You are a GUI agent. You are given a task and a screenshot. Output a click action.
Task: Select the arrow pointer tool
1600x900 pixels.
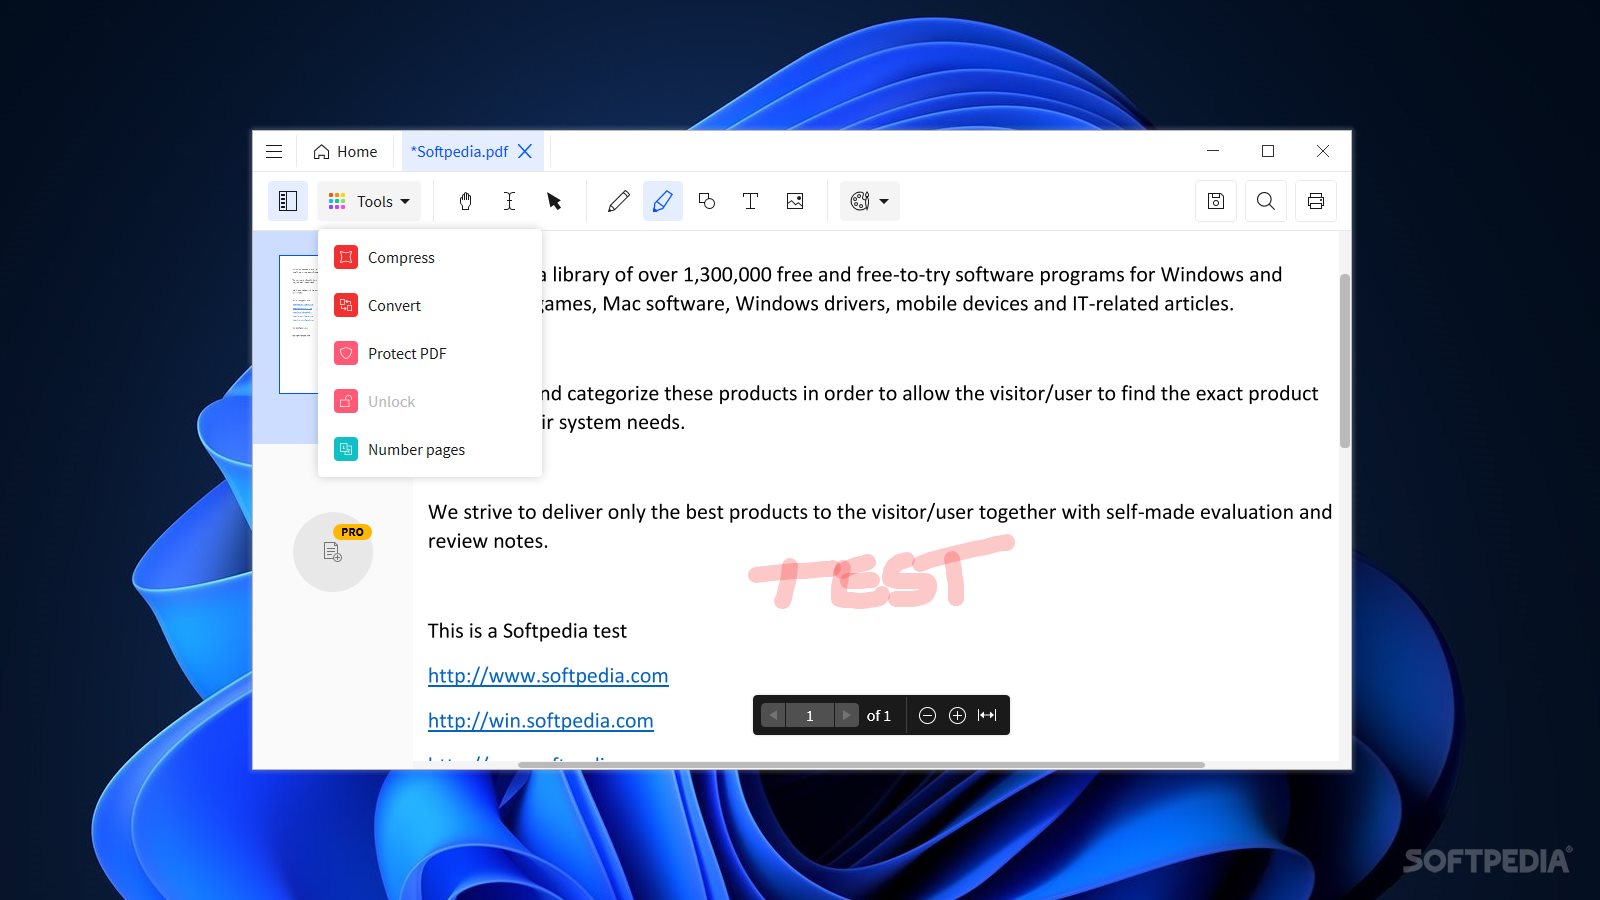(554, 201)
